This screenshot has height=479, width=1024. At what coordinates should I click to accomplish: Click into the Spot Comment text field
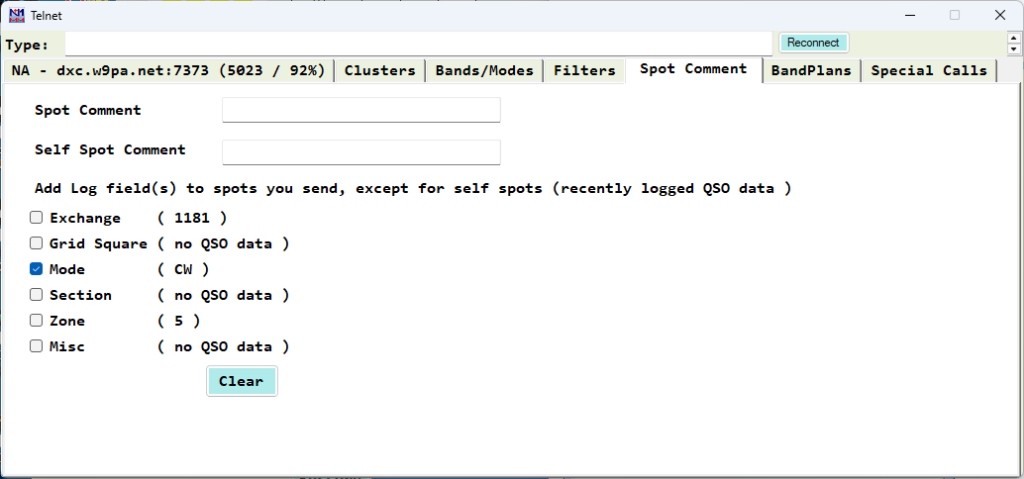click(361, 110)
